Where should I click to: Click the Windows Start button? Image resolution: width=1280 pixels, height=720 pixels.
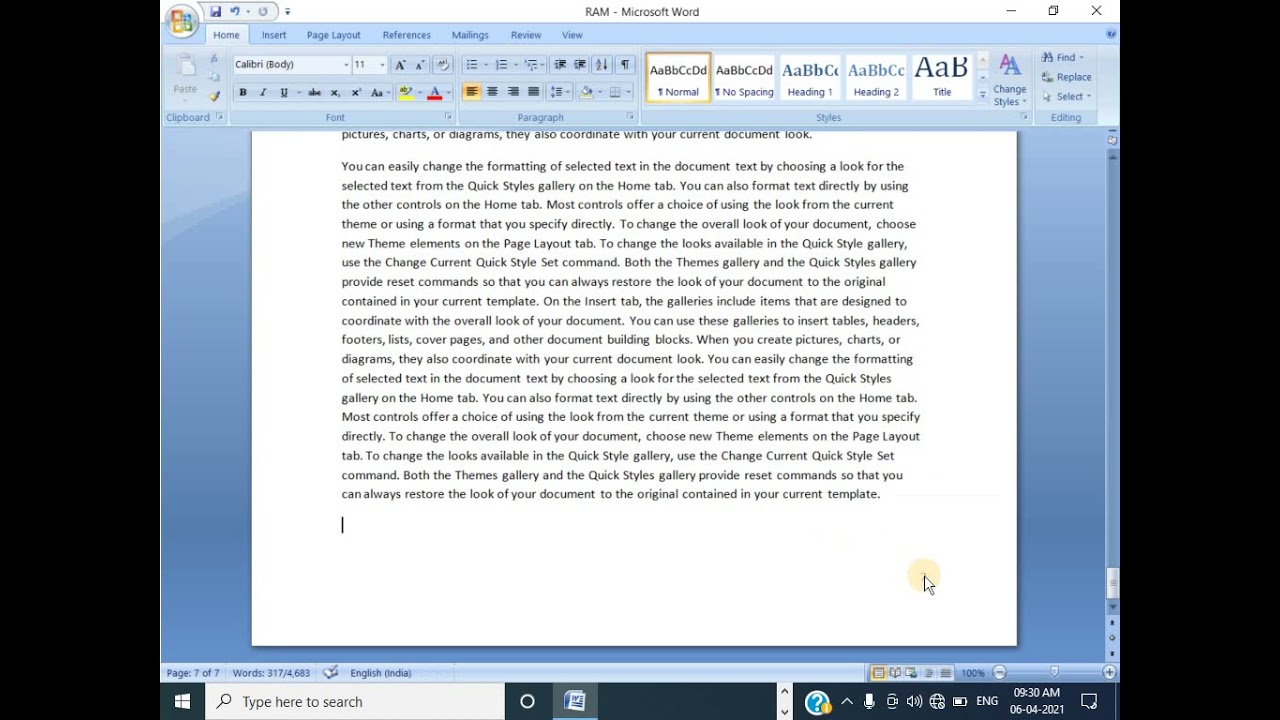pos(182,702)
